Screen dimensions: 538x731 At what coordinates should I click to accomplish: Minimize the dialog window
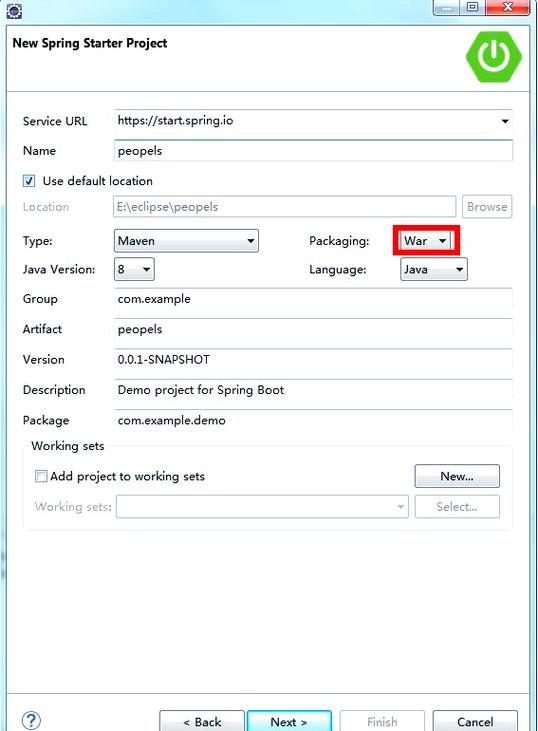(447, 7)
